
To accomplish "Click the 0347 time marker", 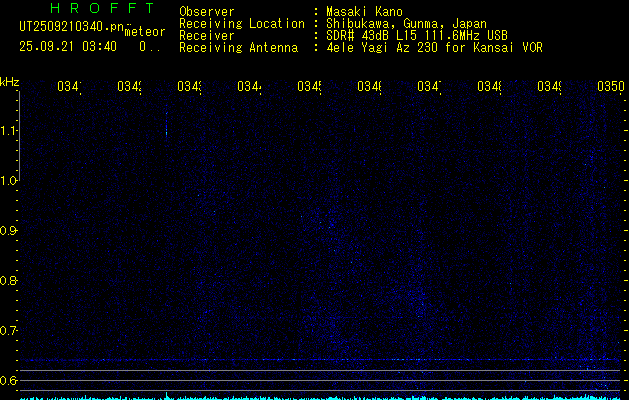I will 429,86.
